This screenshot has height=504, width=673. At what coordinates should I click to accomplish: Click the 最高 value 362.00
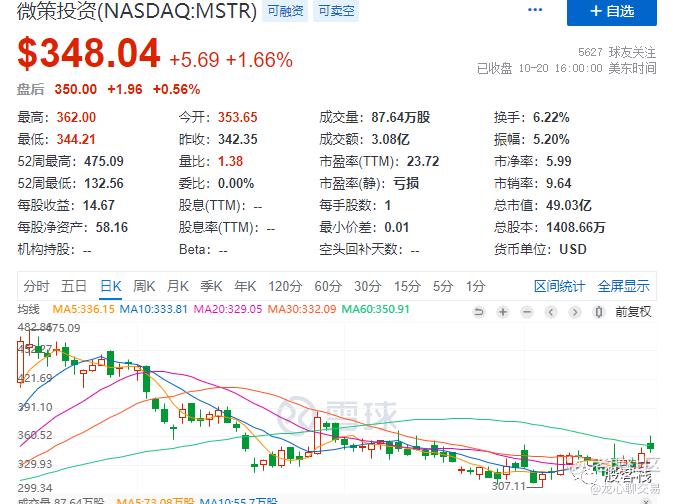pos(76,117)
